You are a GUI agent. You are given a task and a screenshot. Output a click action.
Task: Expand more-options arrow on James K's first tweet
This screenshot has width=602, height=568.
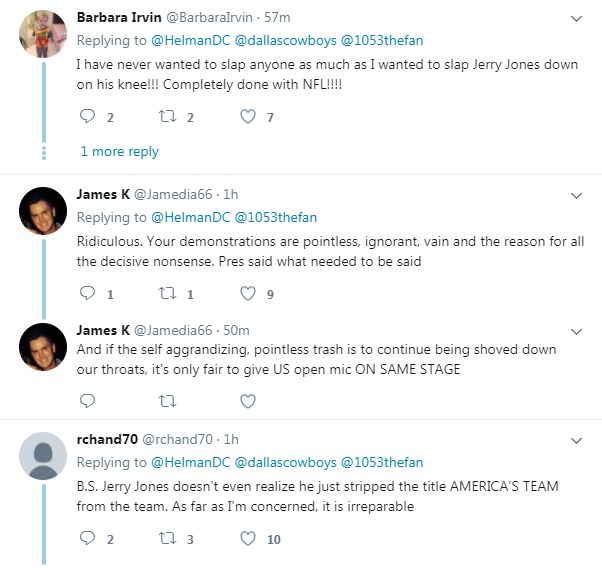pos(576,194)
